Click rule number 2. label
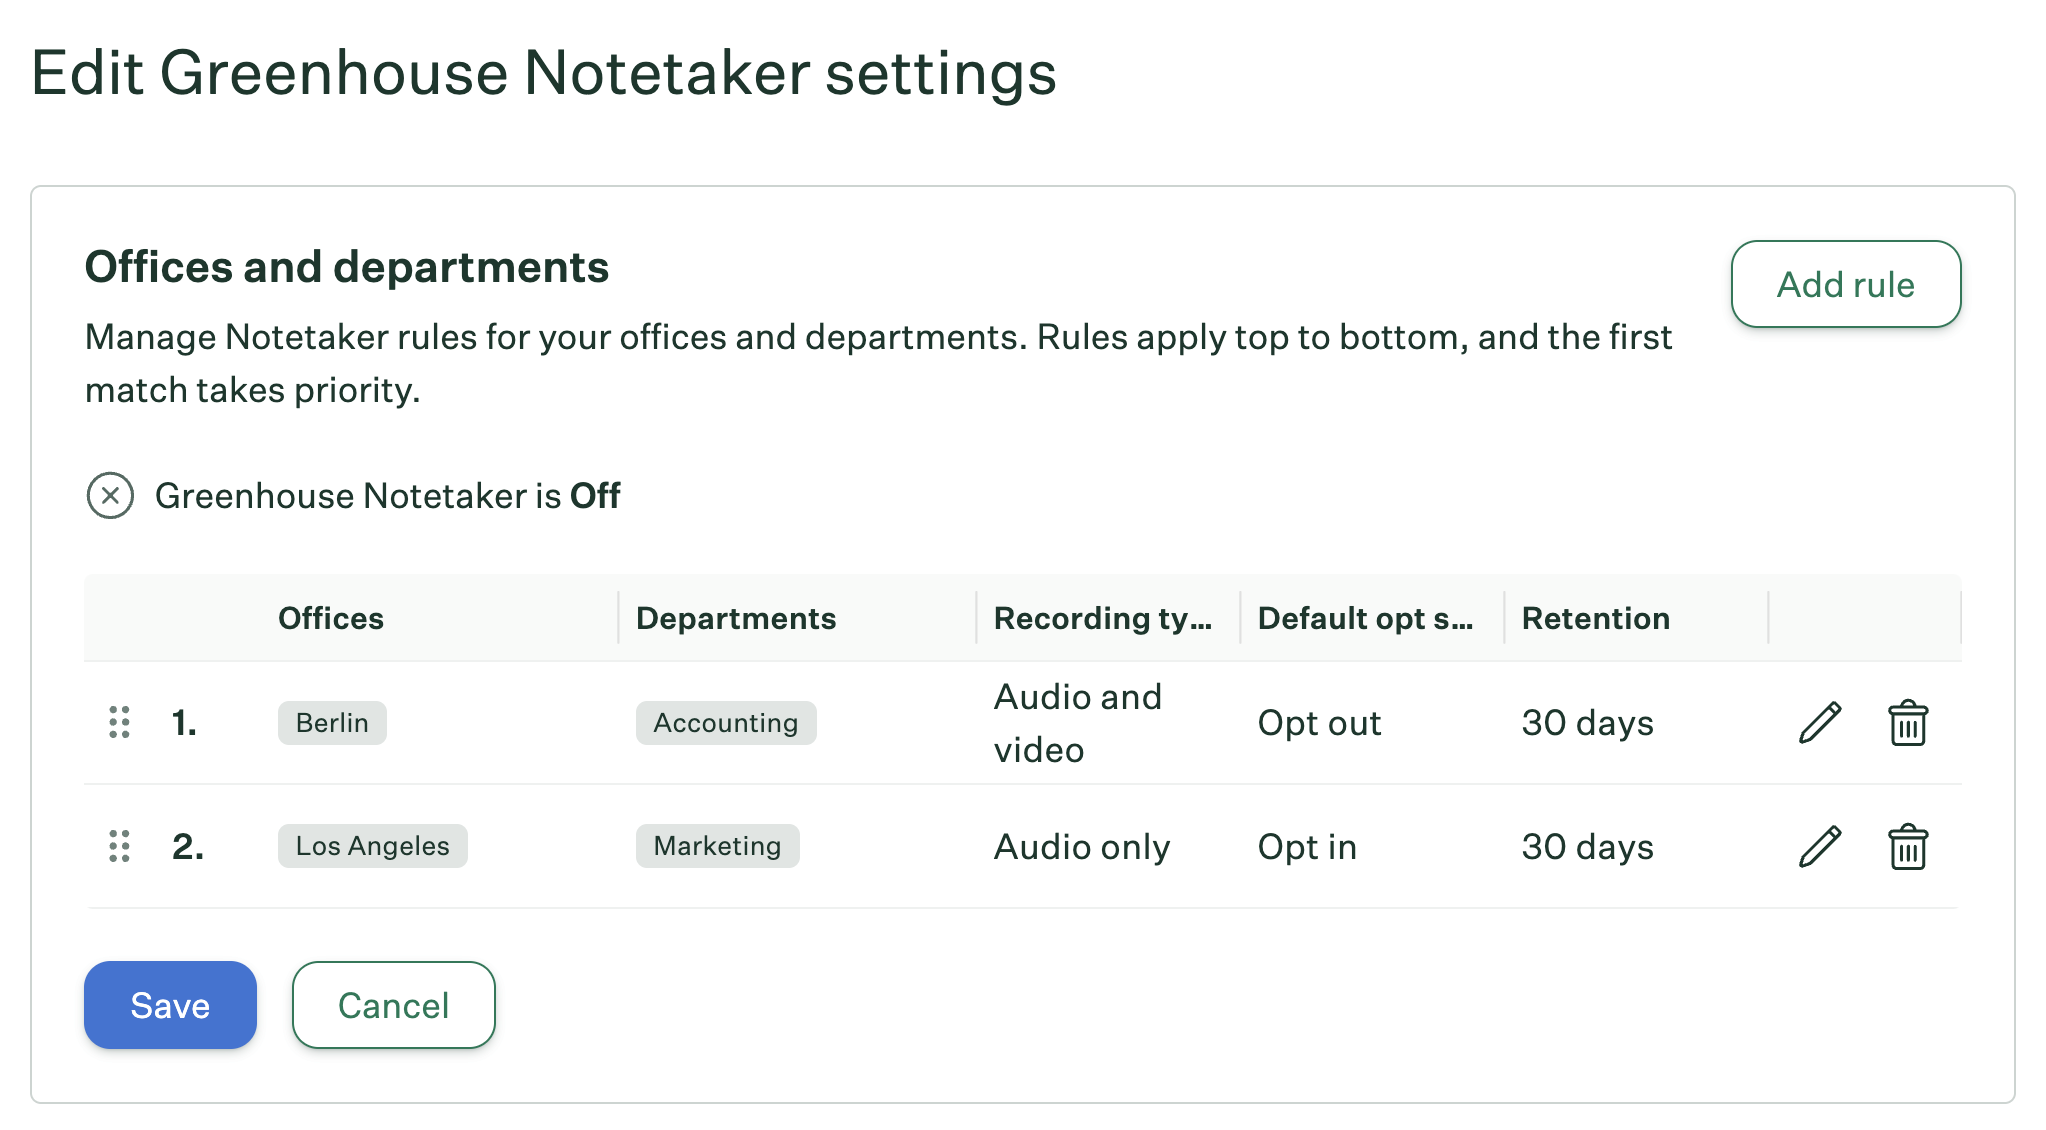The width and height of the screenshot is (2046, 1130). coord(188,846)
